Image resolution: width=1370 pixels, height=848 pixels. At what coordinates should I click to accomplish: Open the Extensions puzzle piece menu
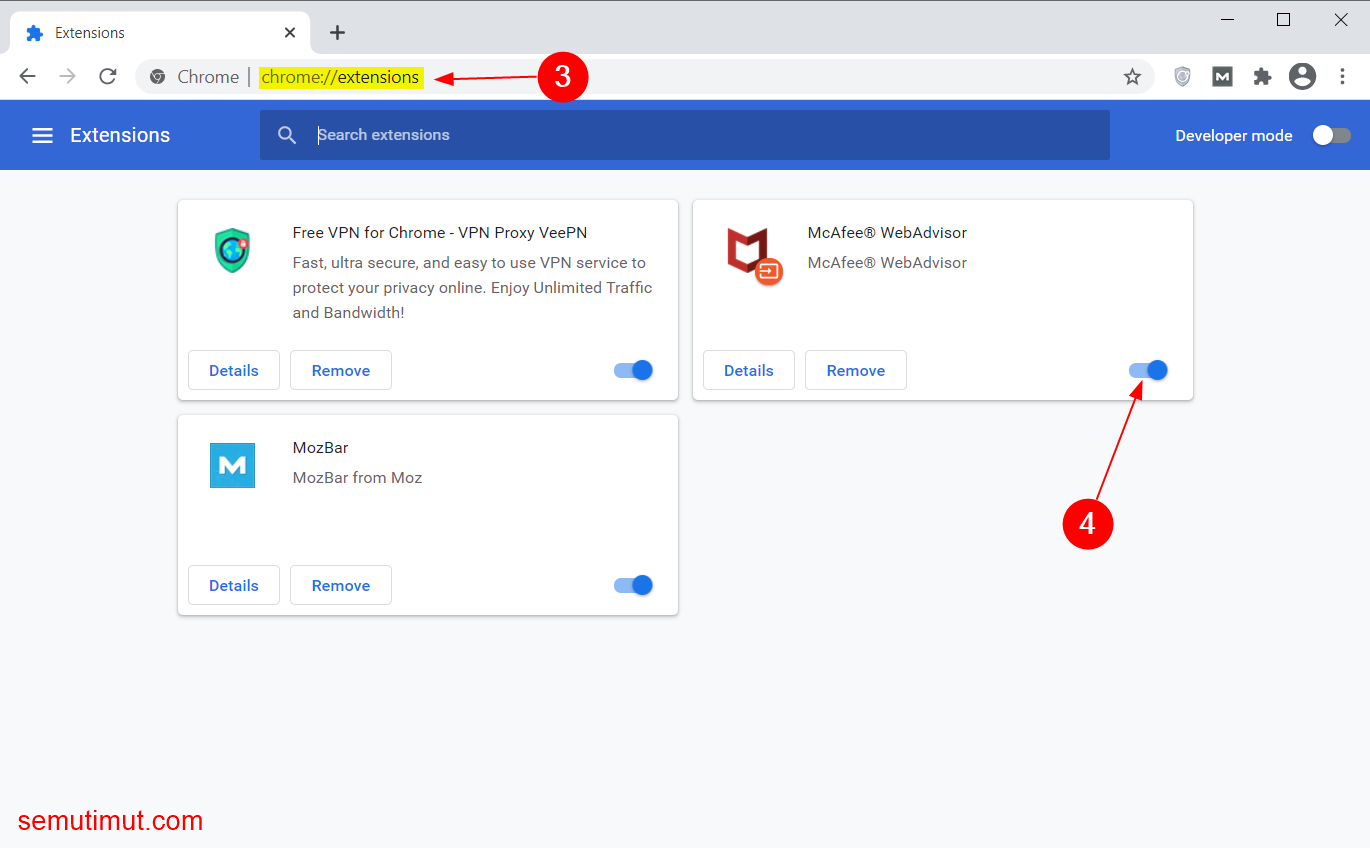[1262, 77]
